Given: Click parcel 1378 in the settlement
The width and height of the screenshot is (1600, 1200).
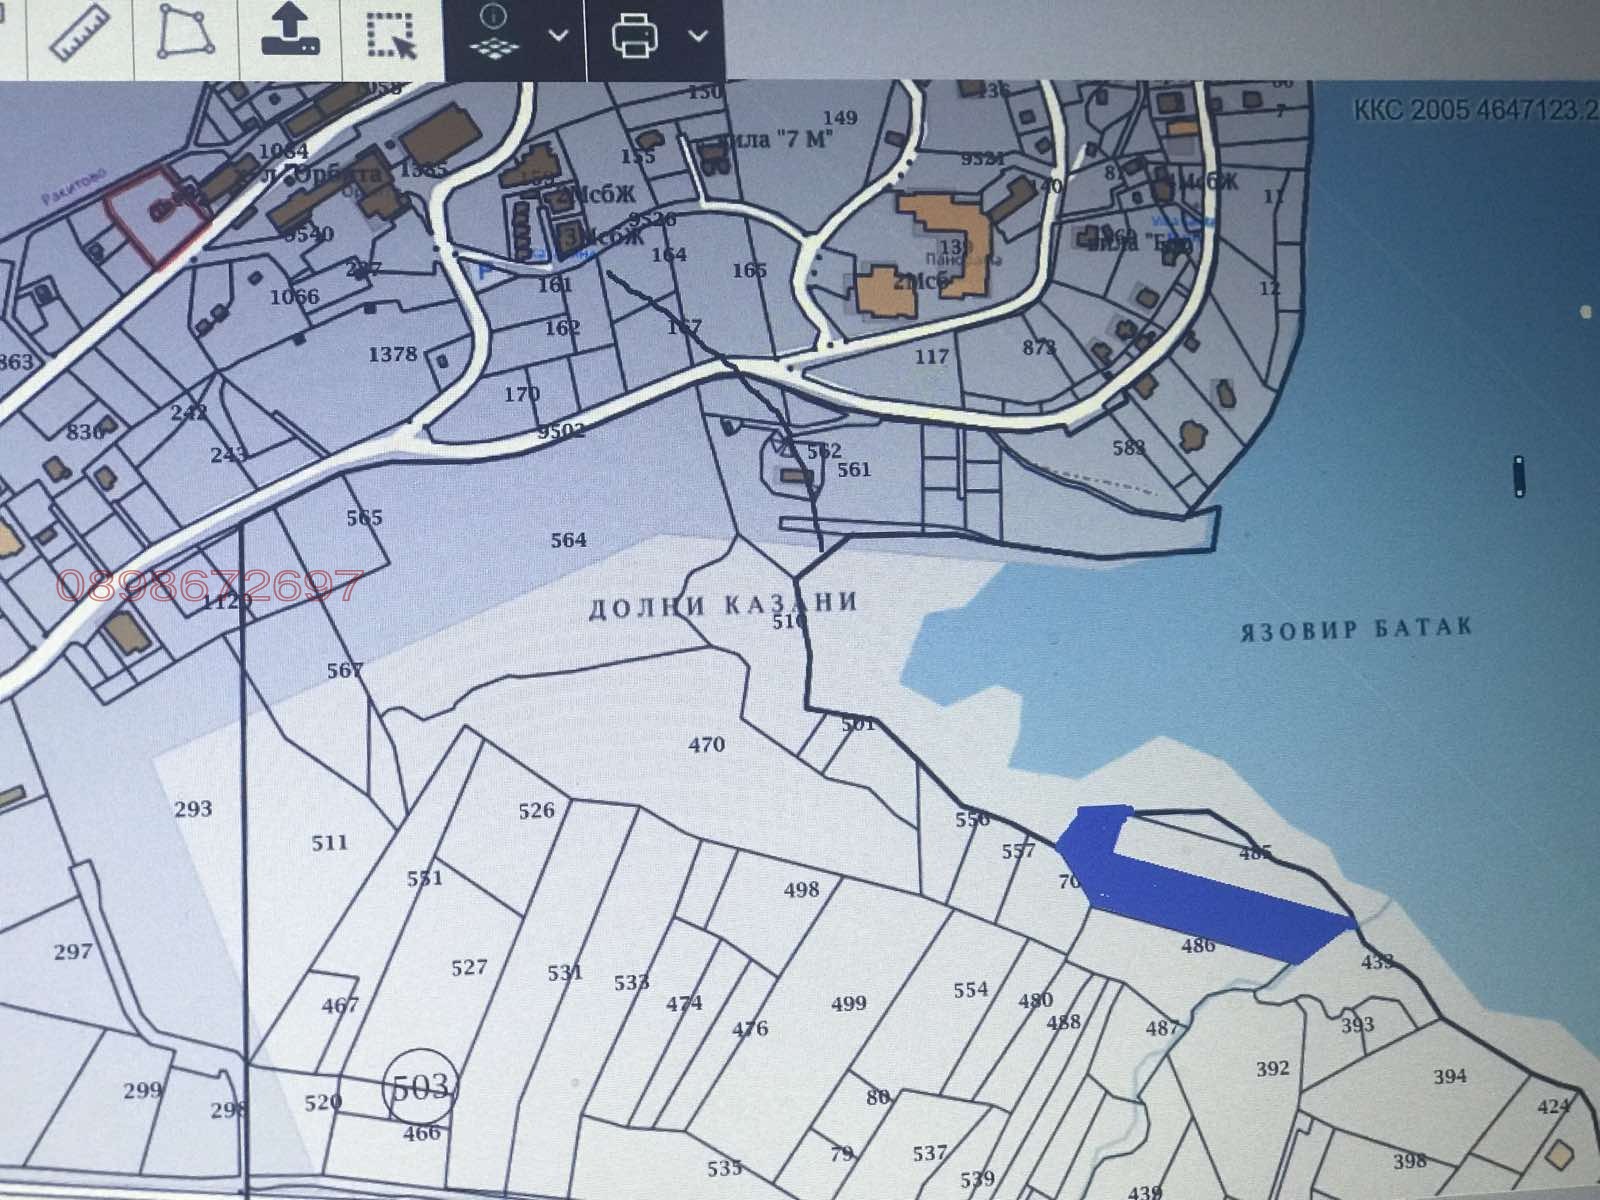Looking at the screenshot, I should [392, 354].
